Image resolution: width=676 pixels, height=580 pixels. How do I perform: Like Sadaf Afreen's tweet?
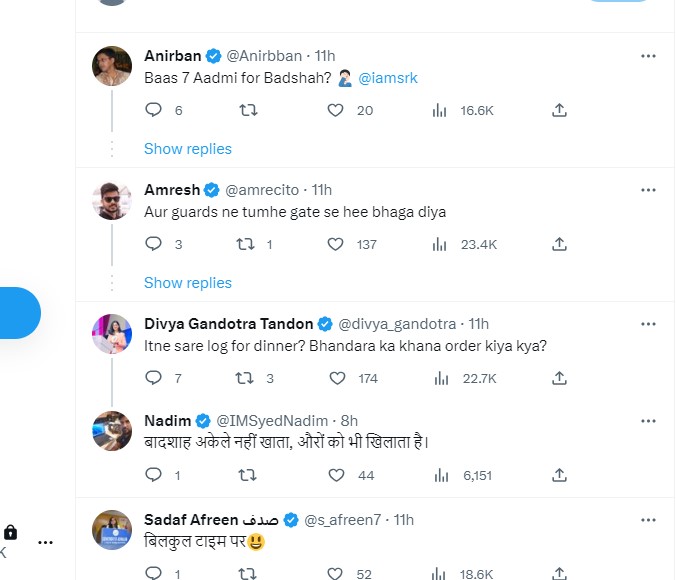337,573
